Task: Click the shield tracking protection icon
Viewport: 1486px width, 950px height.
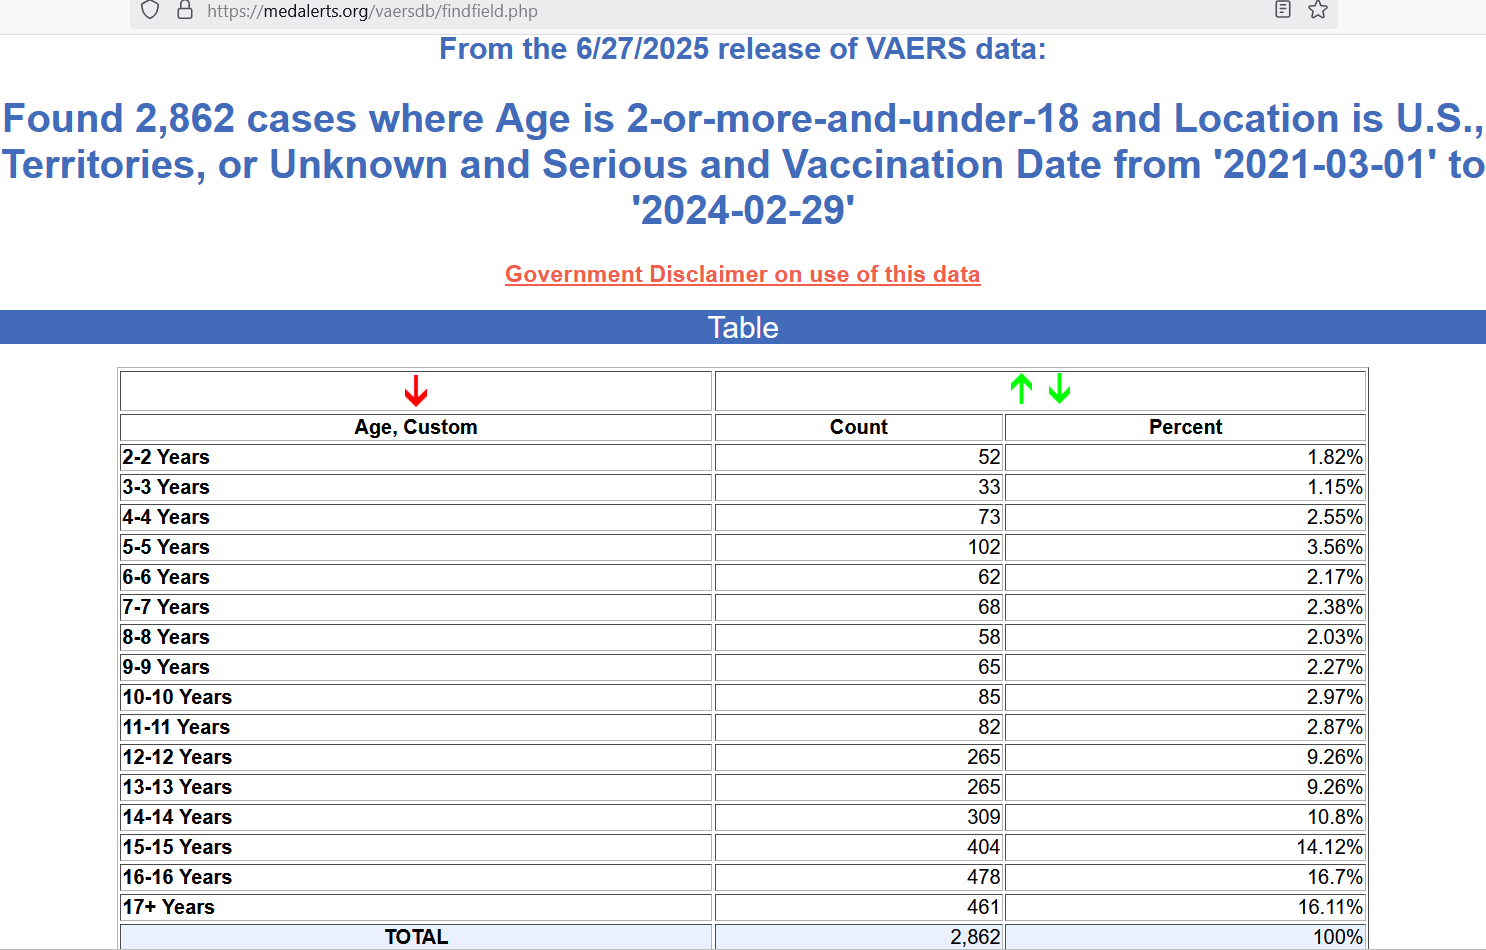Action: tap(150, 10)
